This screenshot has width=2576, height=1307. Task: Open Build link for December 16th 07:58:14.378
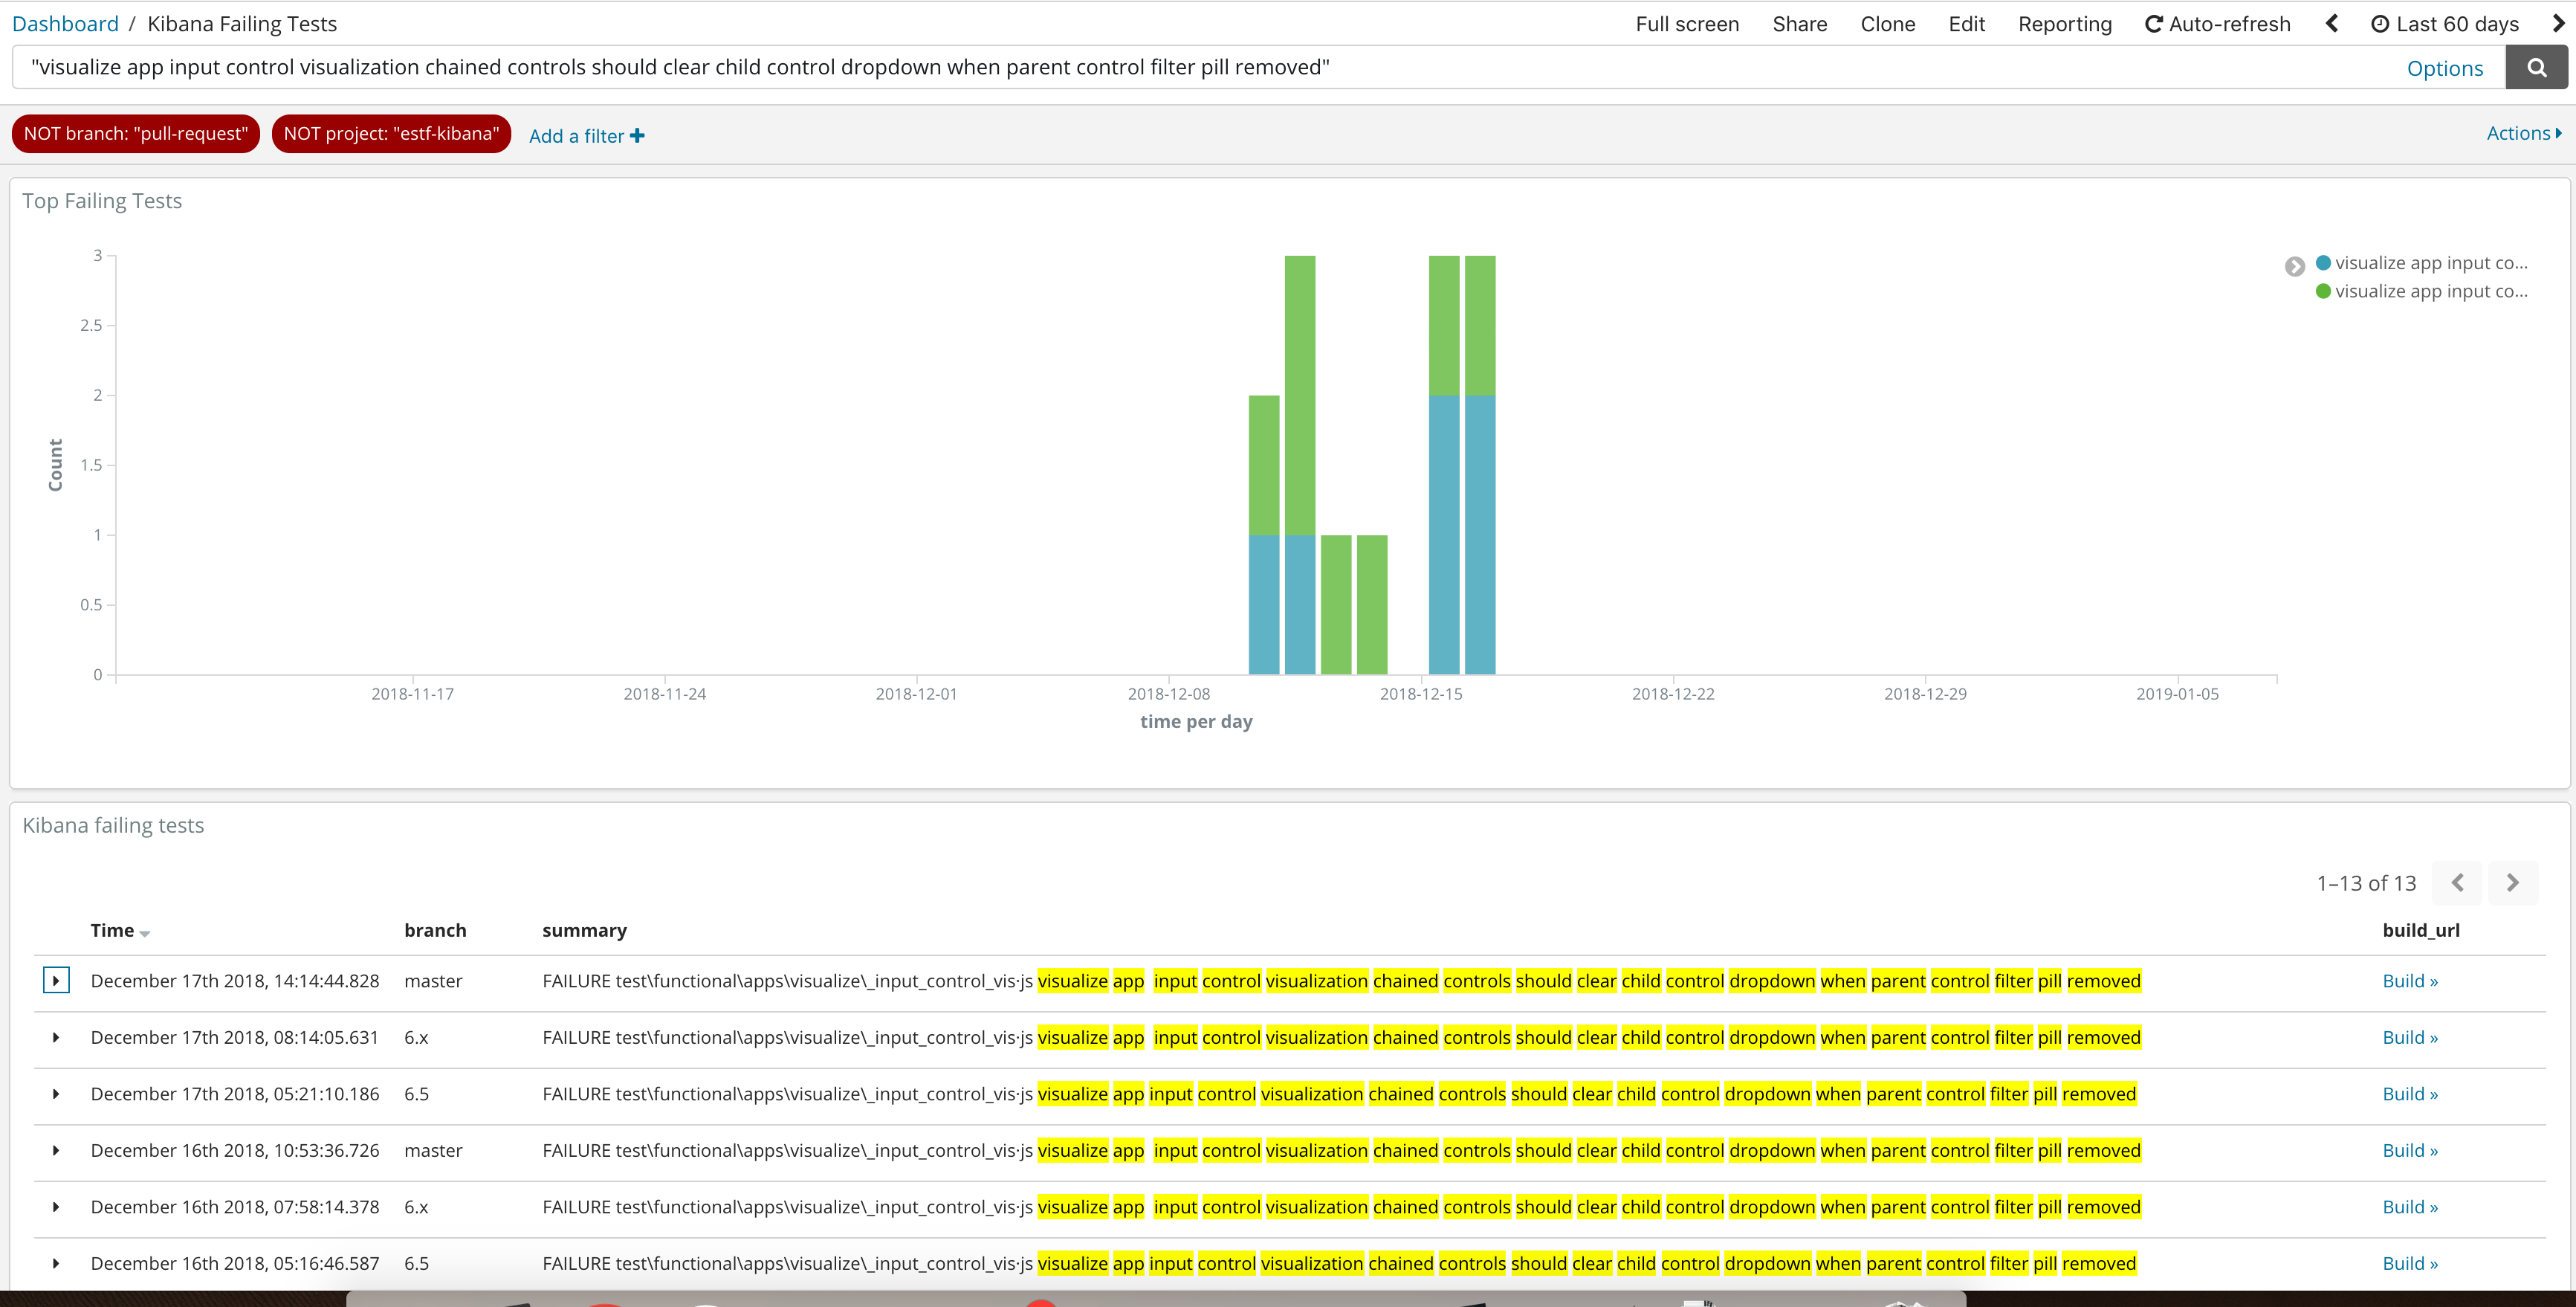click(x=2410, y=1207)
